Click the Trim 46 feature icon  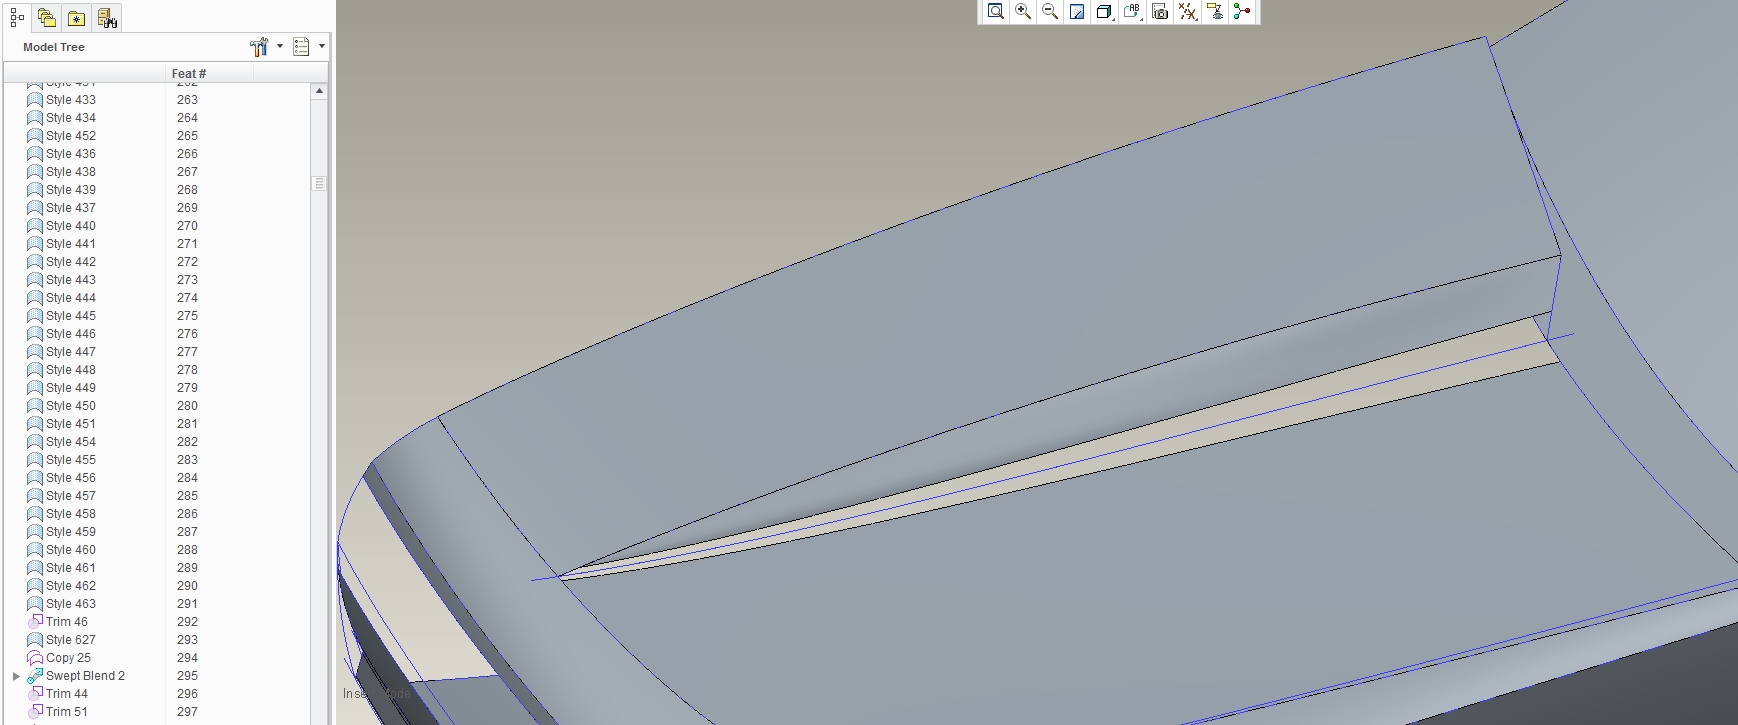35,622
